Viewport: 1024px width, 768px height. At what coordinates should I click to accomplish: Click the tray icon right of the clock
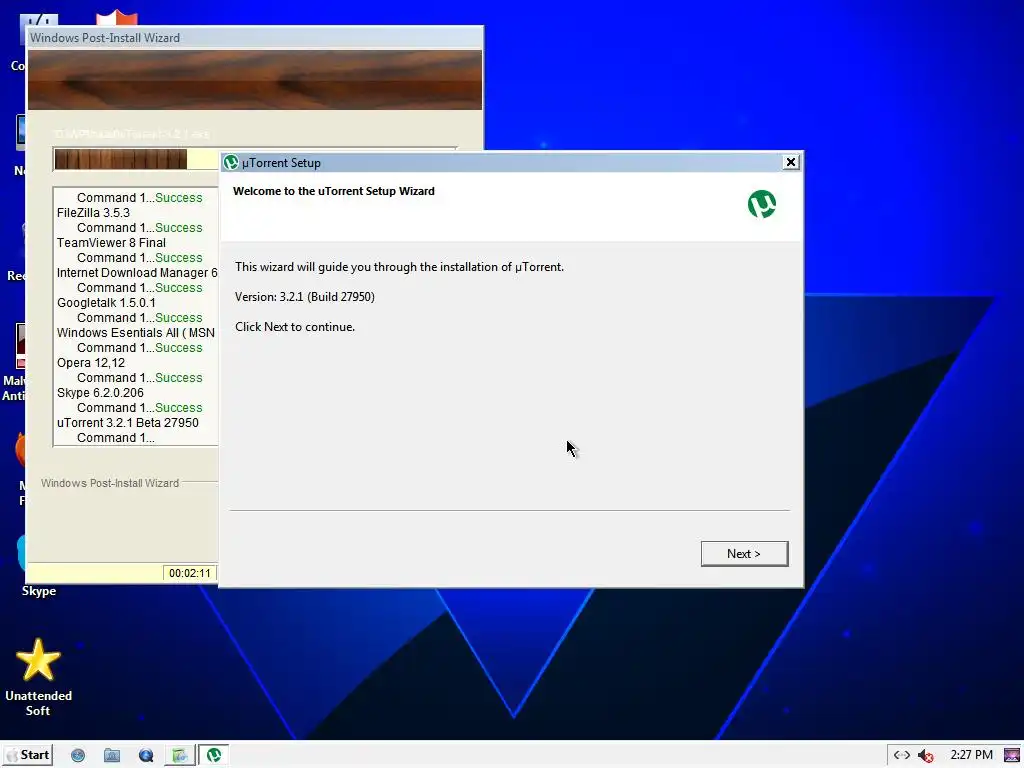click(1012, 756)
